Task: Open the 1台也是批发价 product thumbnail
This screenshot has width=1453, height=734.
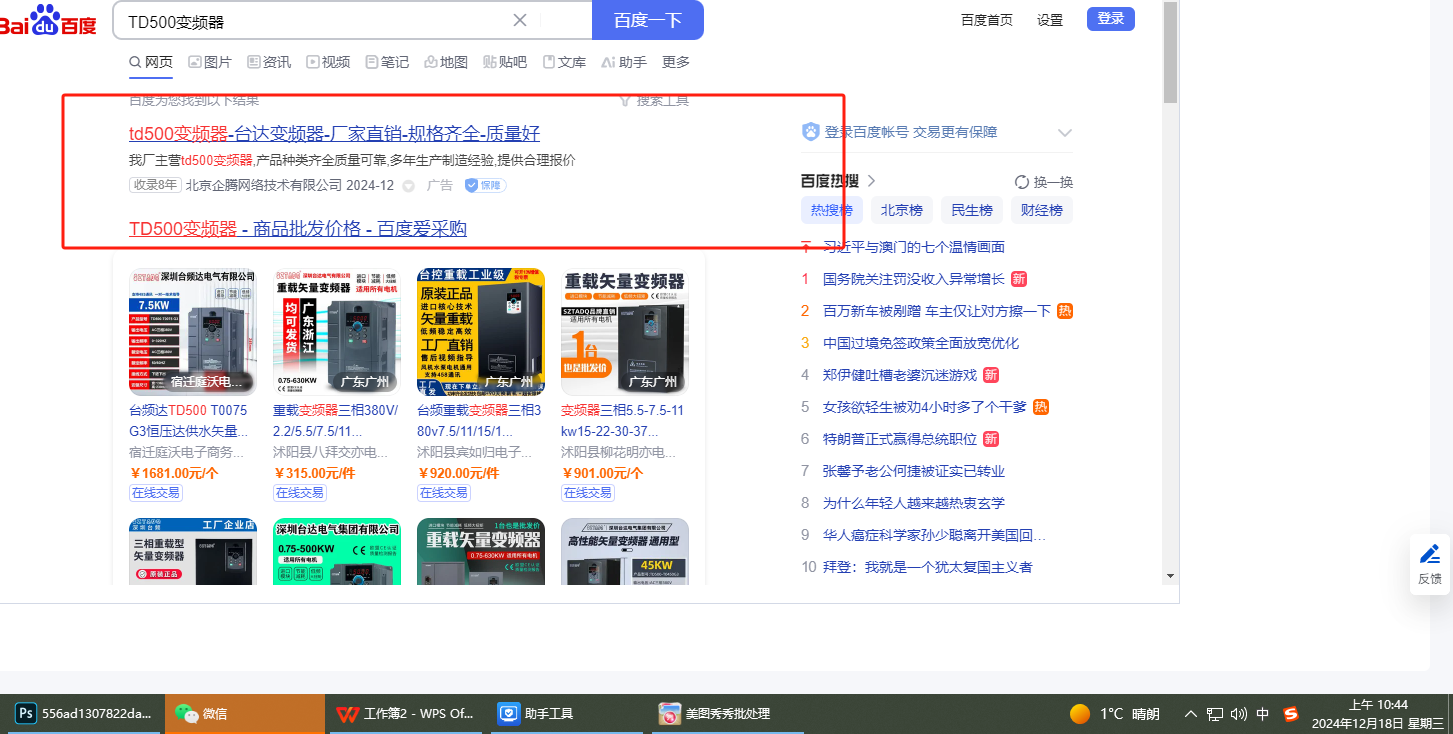Action: (625, 332)
